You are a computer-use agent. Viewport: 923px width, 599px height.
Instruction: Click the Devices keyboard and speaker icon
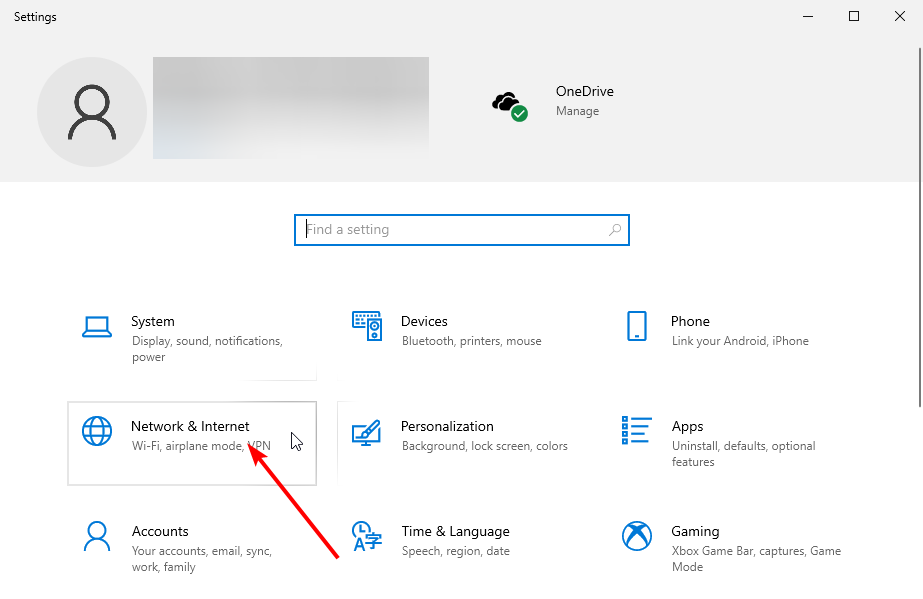click(x=367, y=326)
